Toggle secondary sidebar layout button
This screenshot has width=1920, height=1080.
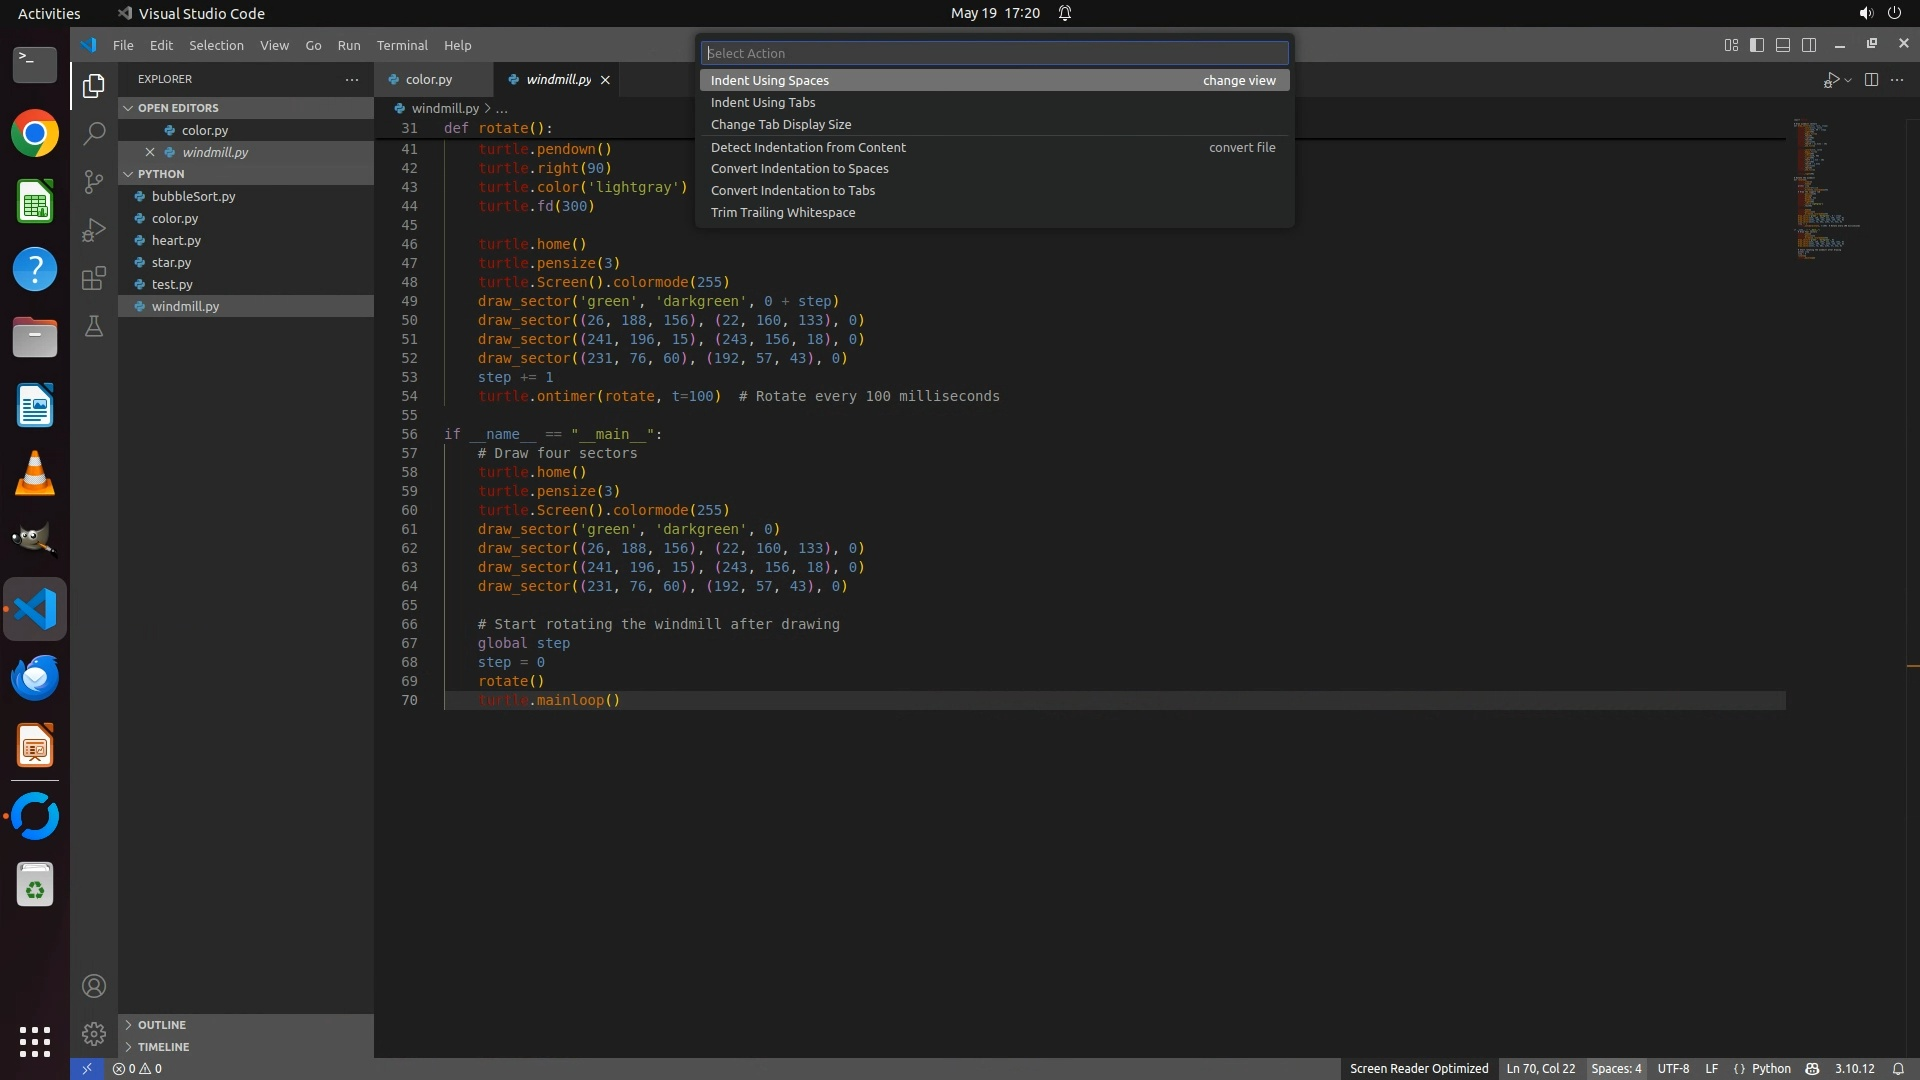coord(1809,45)
